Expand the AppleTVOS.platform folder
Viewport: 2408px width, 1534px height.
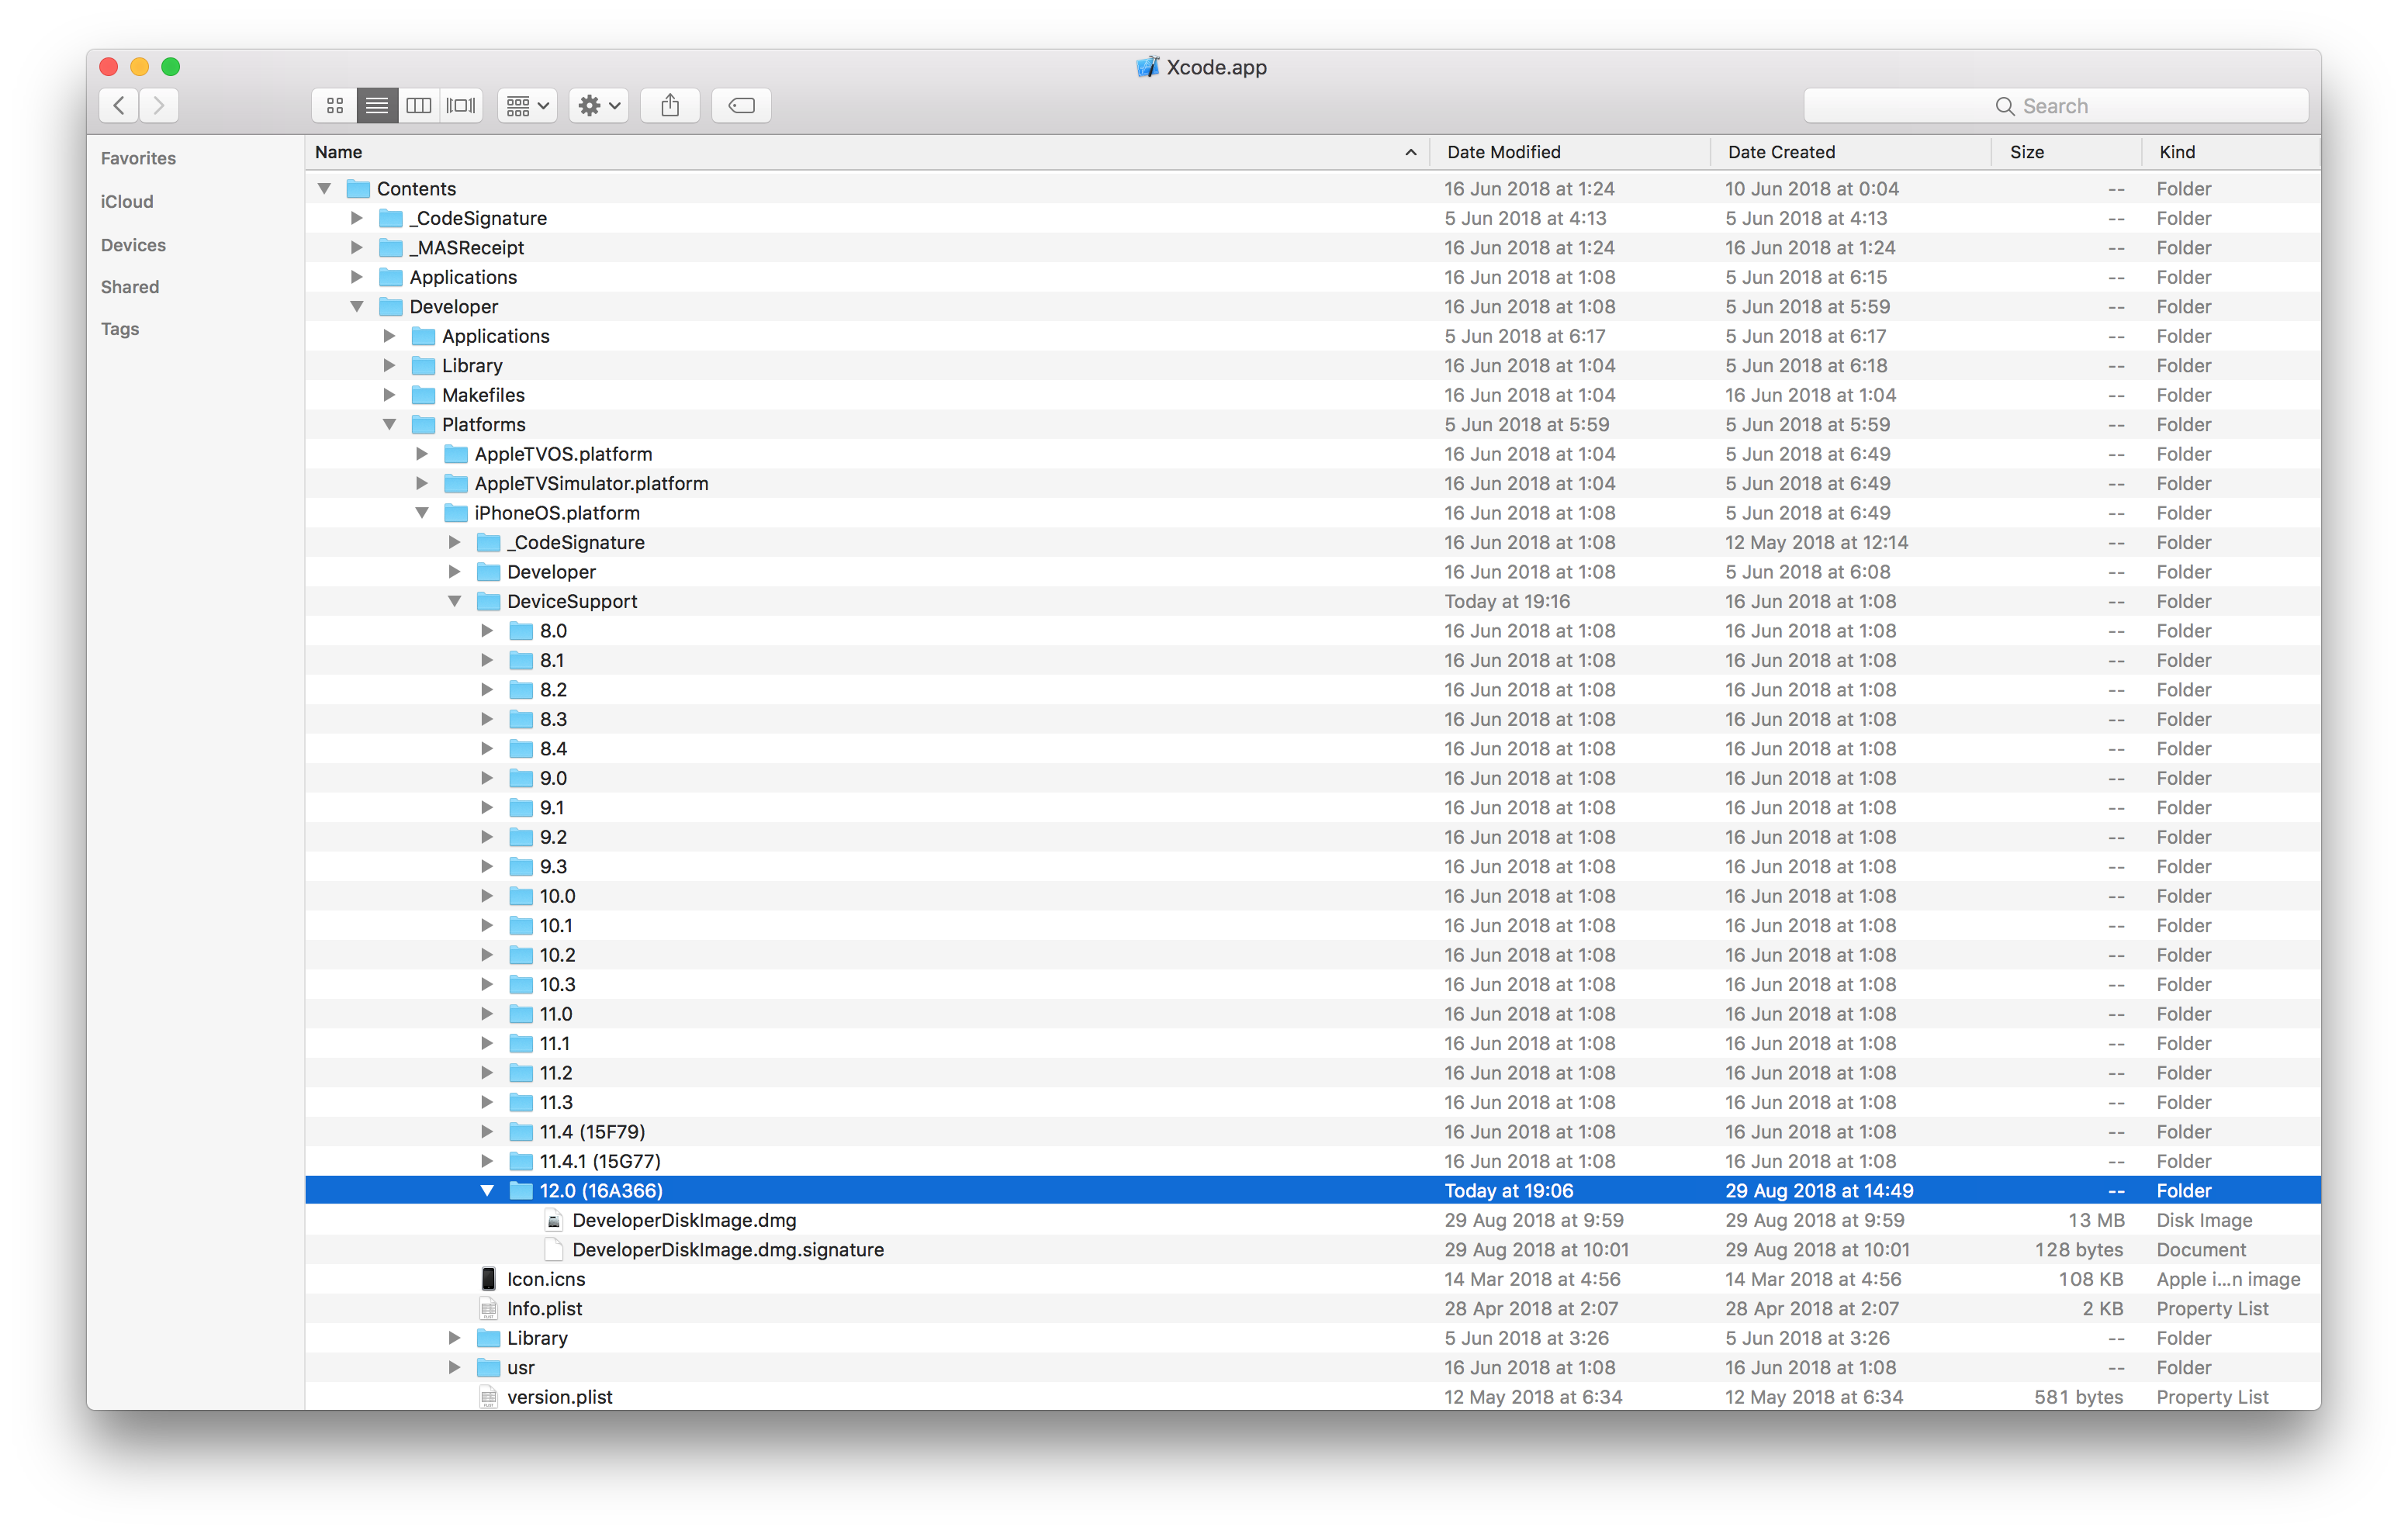[422, 454]
